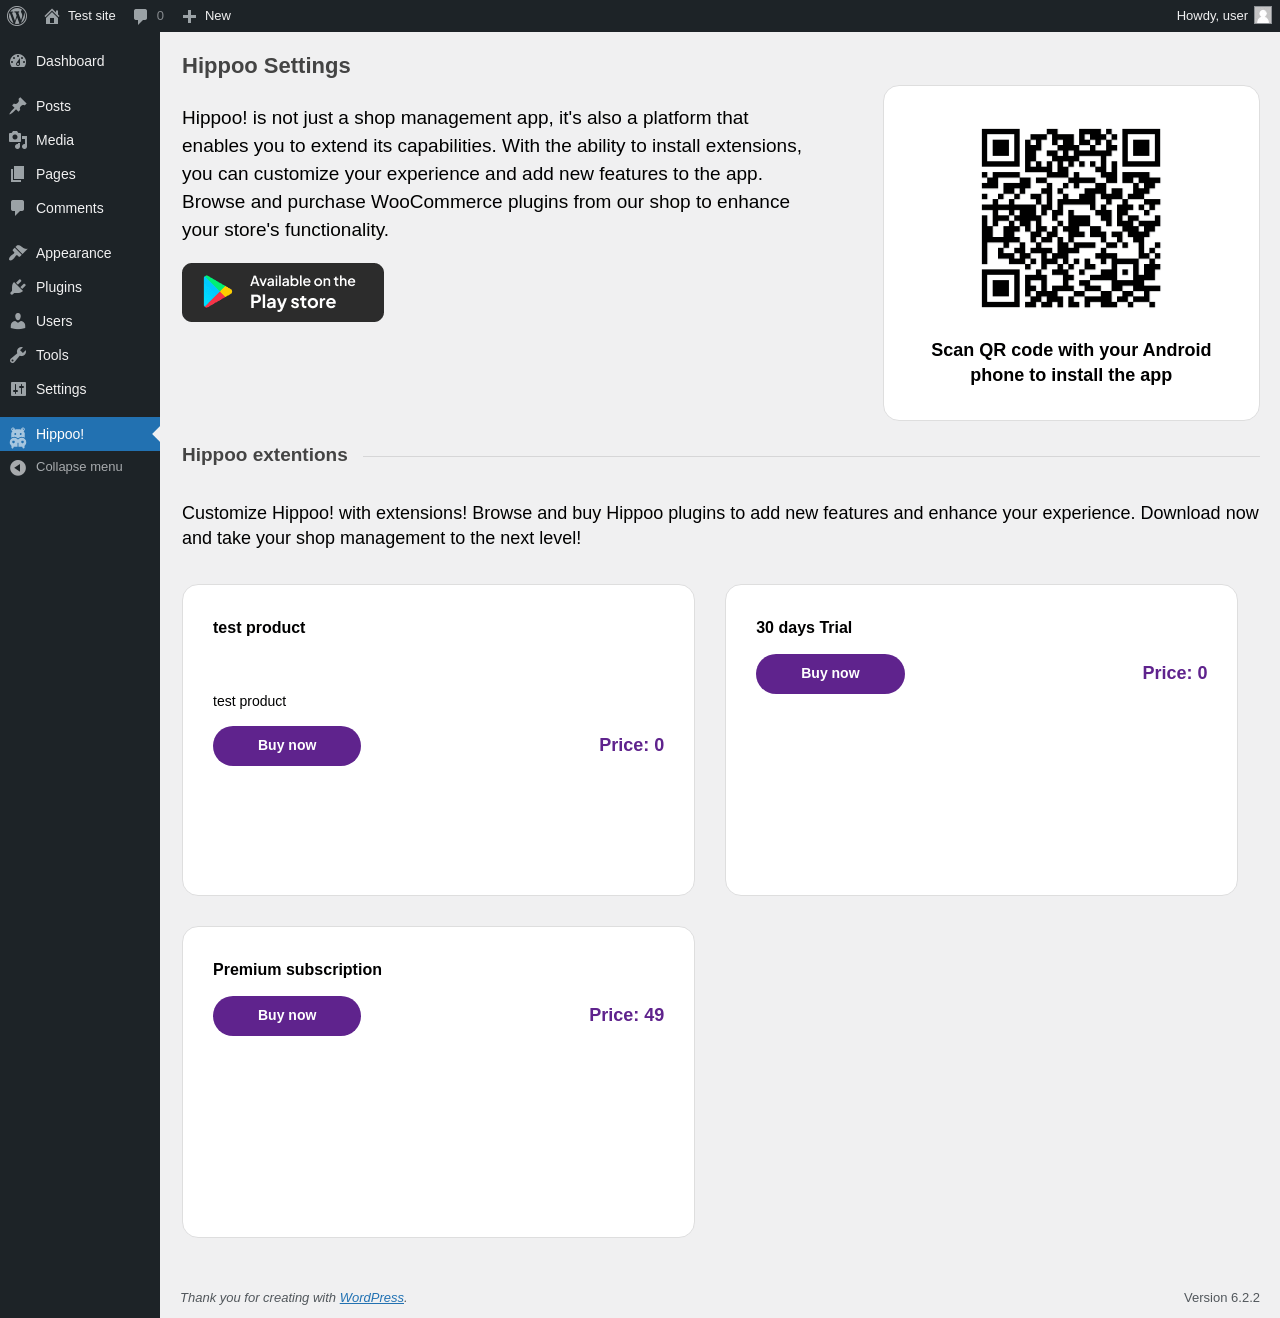This screenshot has height=1318, width=1280.
Task: Open the Users menu item
Action: 54,321
